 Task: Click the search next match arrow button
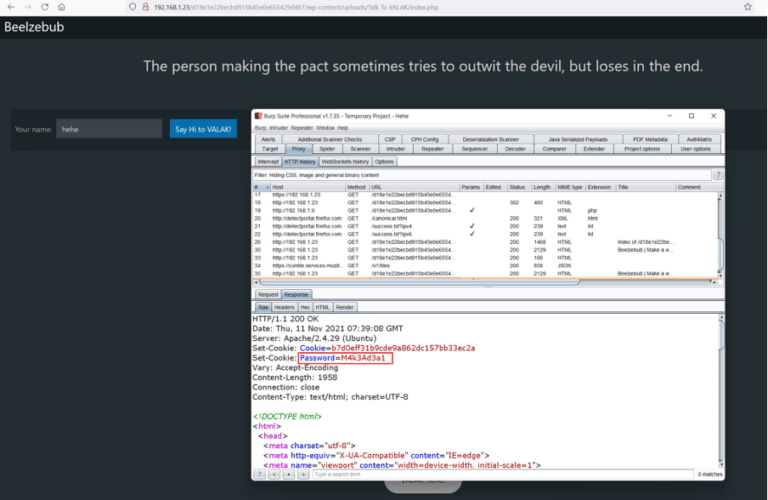pos(303,474)
